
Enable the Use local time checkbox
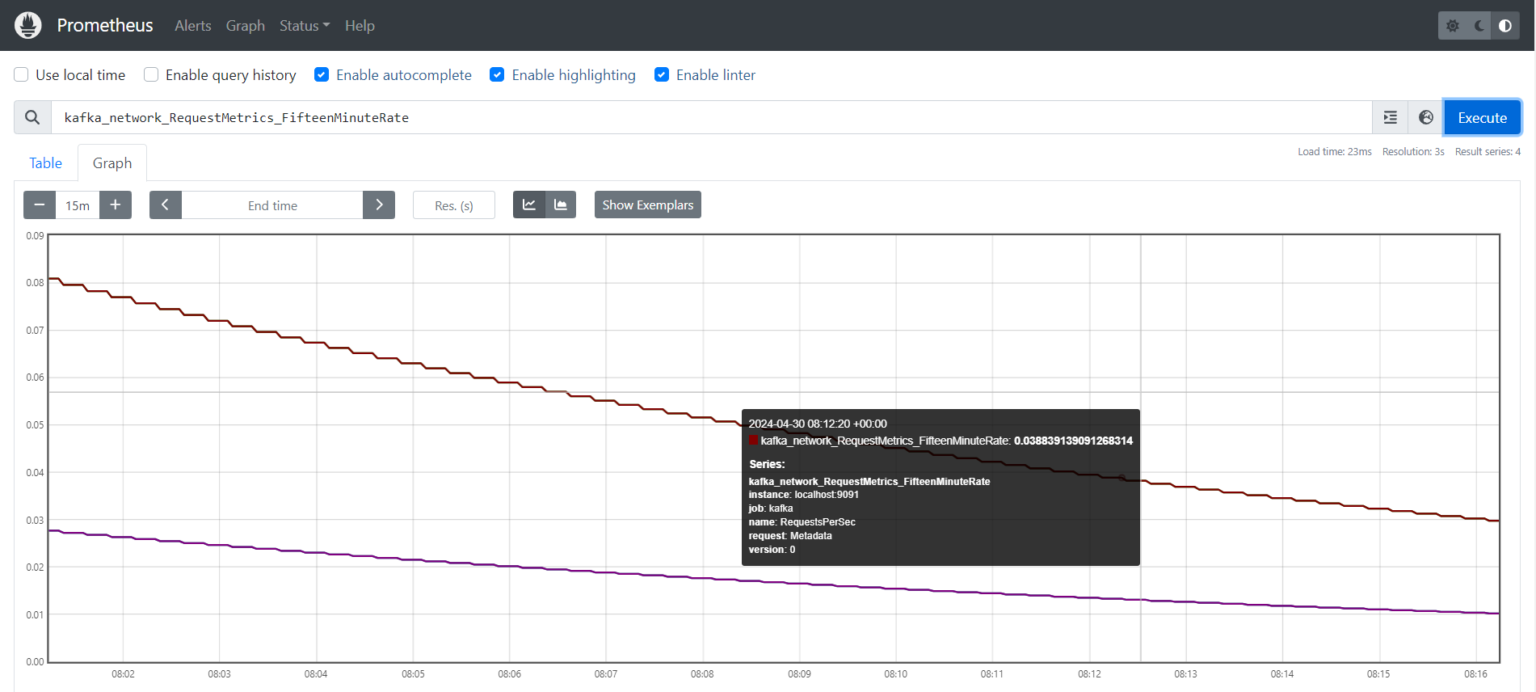pyautogui.click(x=21, y=74)
